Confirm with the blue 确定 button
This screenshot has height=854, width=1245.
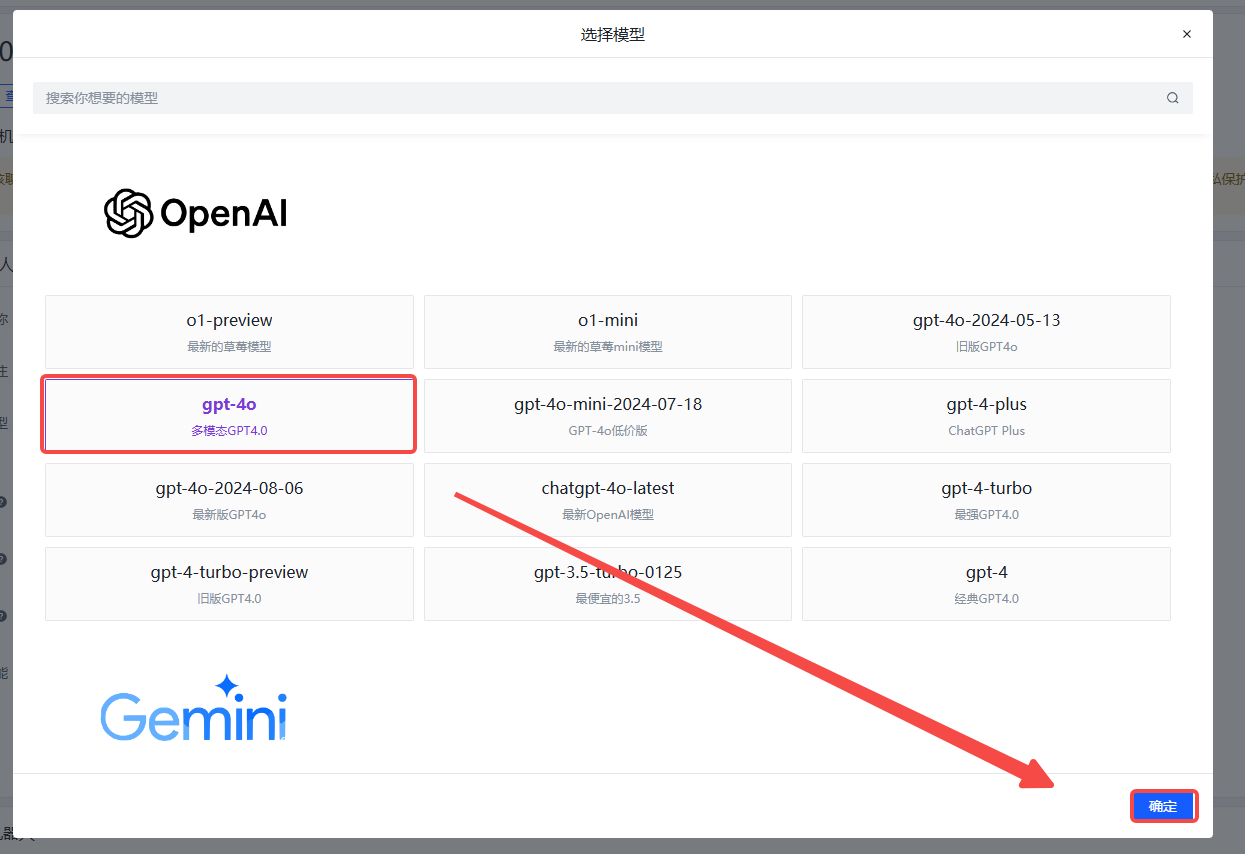1163,806
